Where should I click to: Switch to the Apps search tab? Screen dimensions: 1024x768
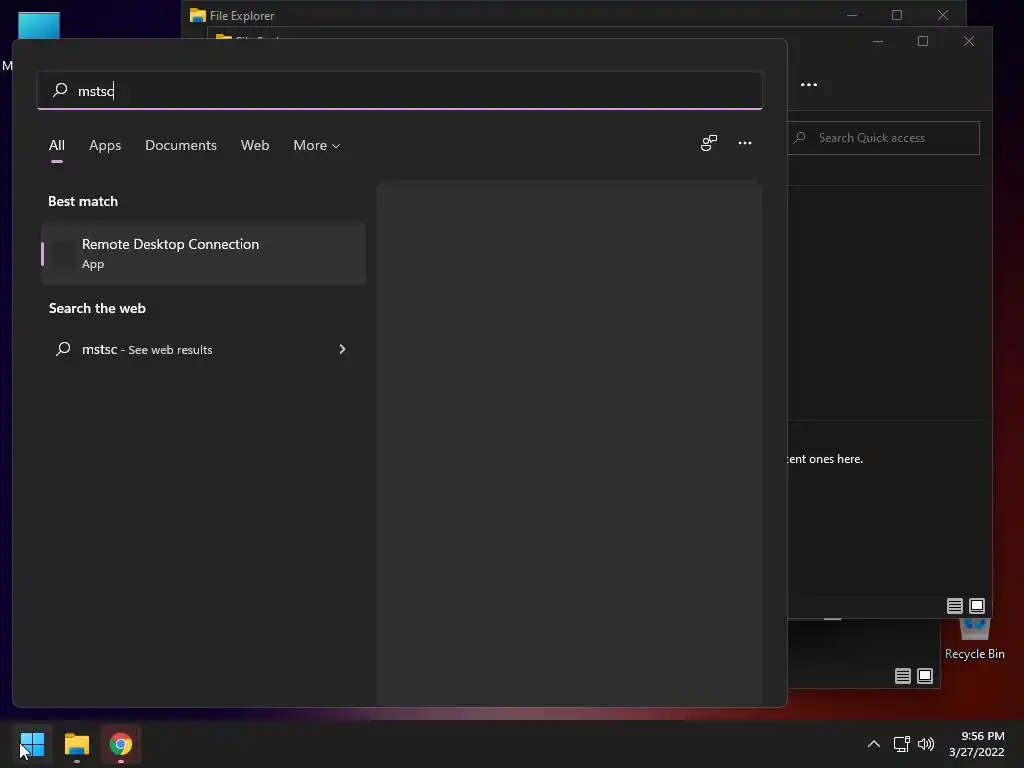click(x=105, y=145)
